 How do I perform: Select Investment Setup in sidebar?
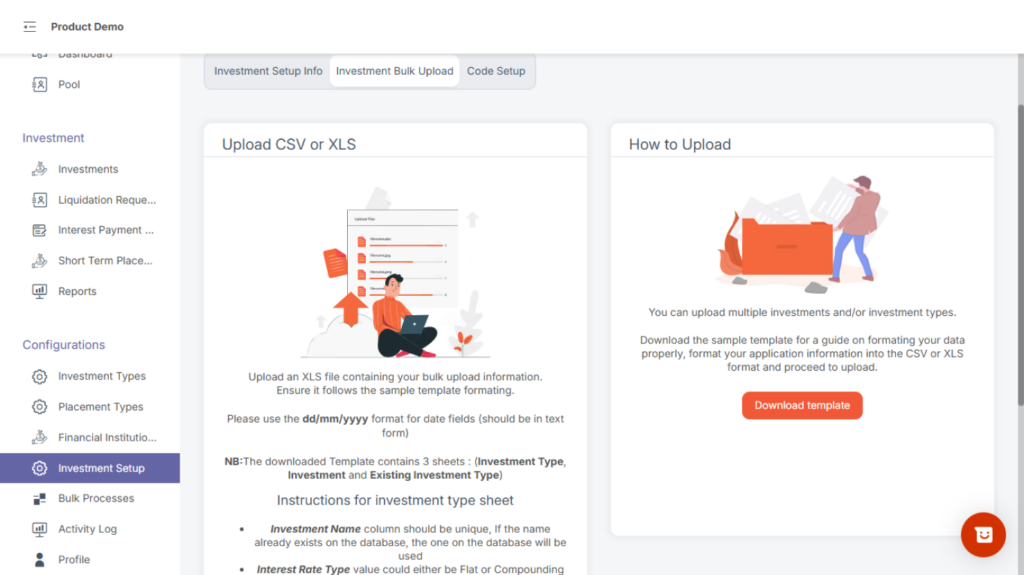point(101,468)
